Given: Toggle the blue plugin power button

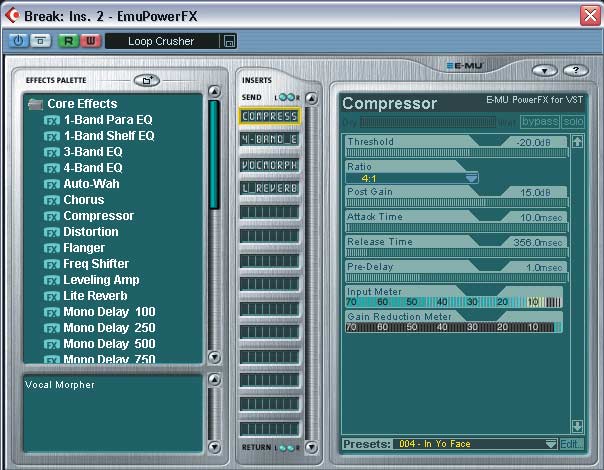Looking at the screenshot, I should click(19, 41).
